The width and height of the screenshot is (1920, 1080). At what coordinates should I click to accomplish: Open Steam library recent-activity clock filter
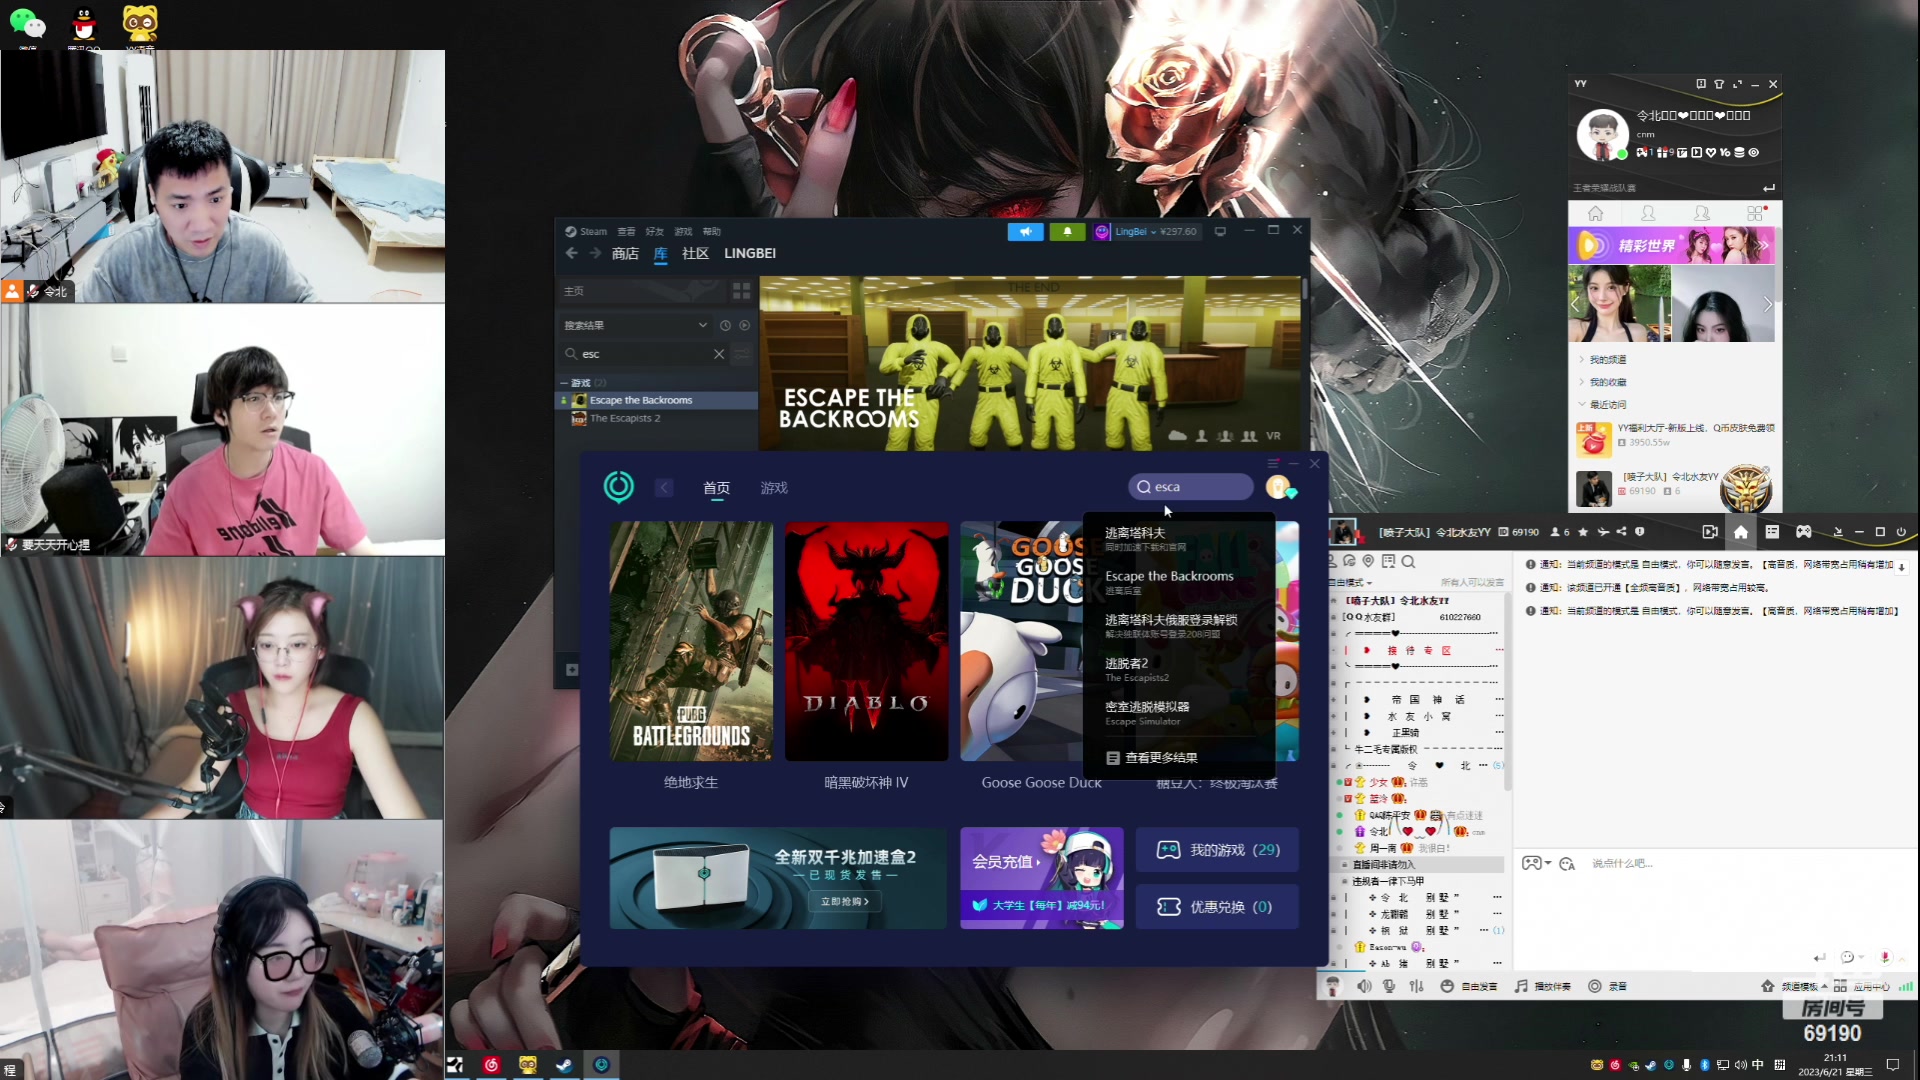[x=725, y=325]
